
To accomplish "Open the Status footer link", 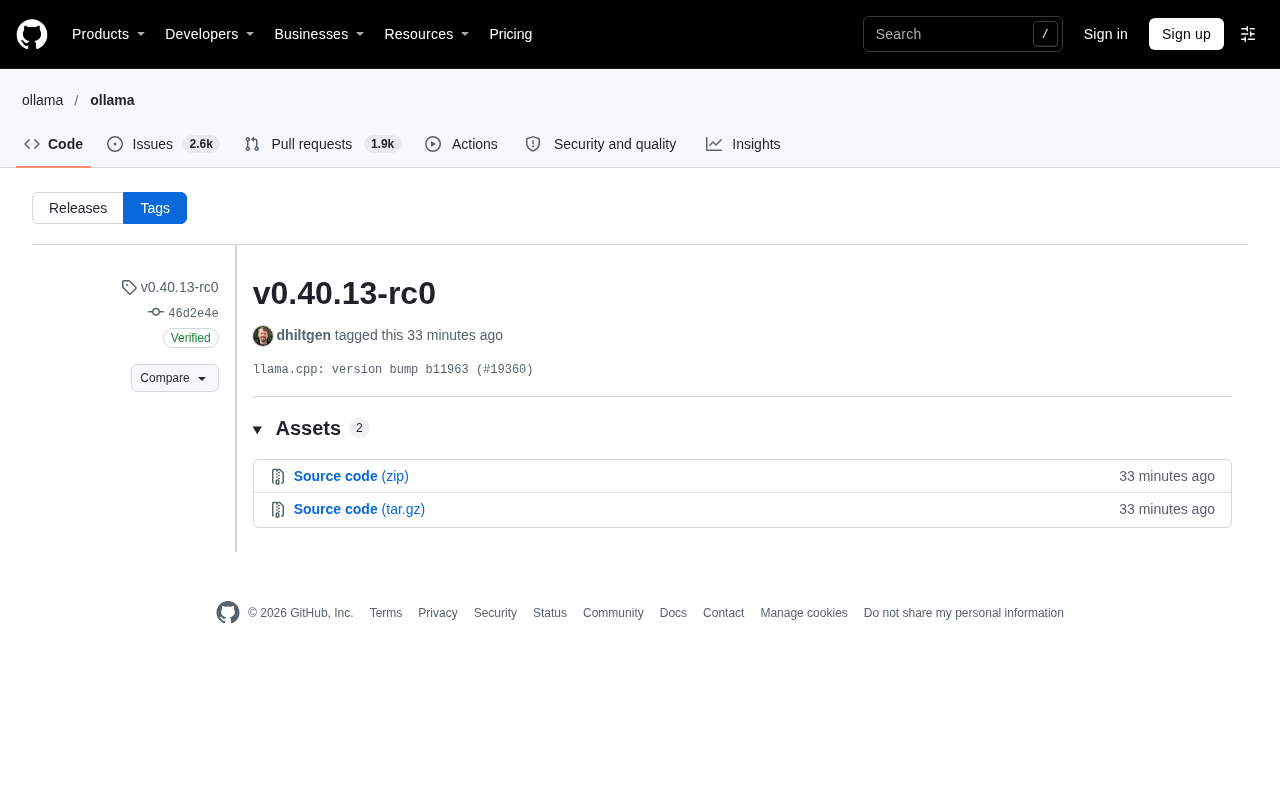I will tap(550, 613).
